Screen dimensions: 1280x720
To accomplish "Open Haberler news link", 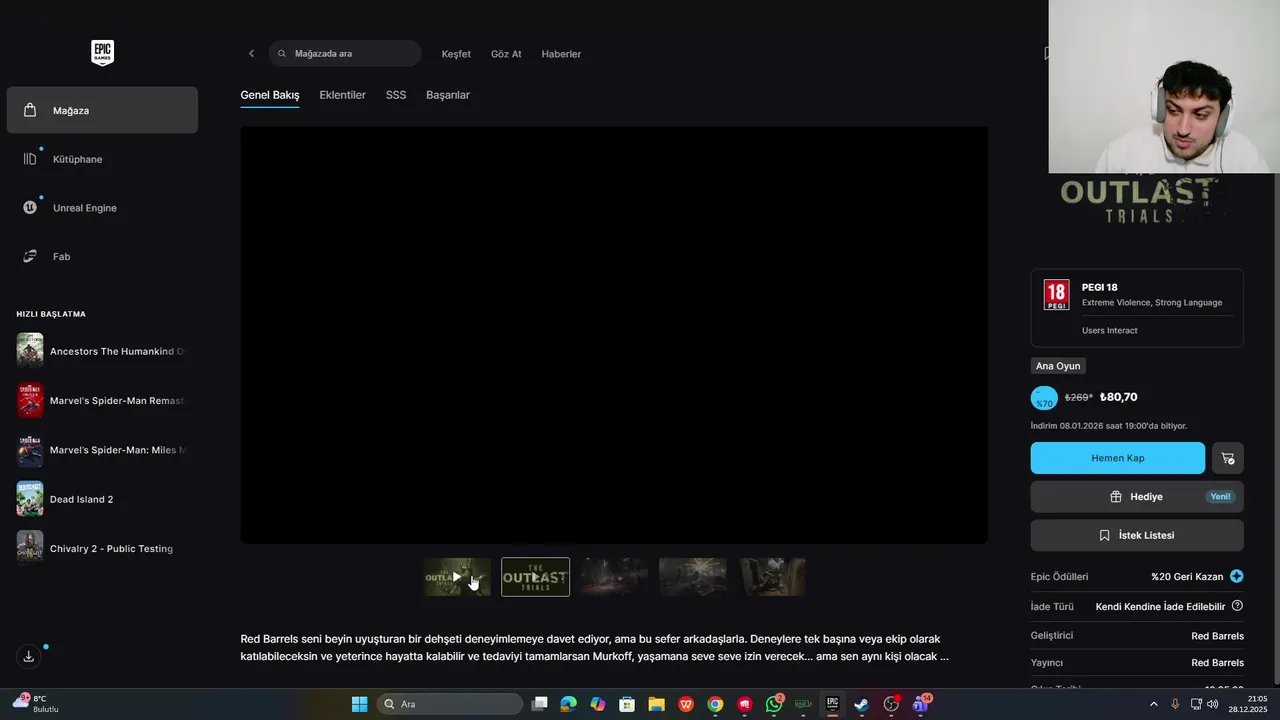I will click(x=561, y=54).
